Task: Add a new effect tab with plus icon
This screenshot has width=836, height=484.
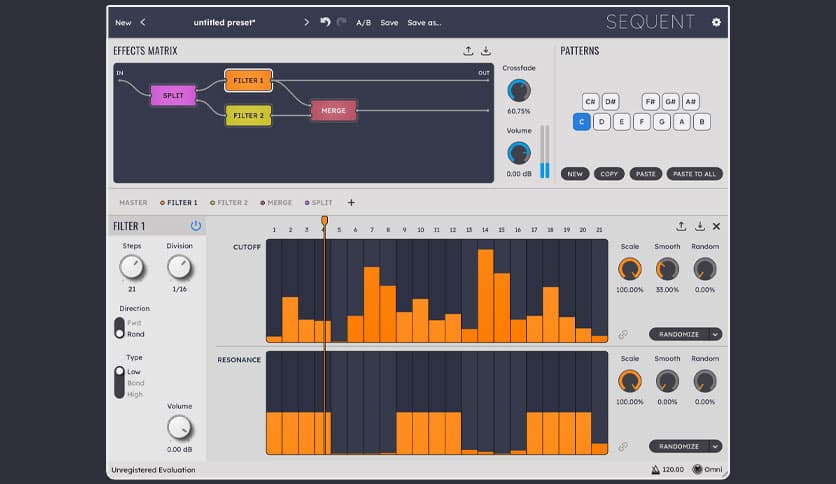Action: (x=351, y=203)
